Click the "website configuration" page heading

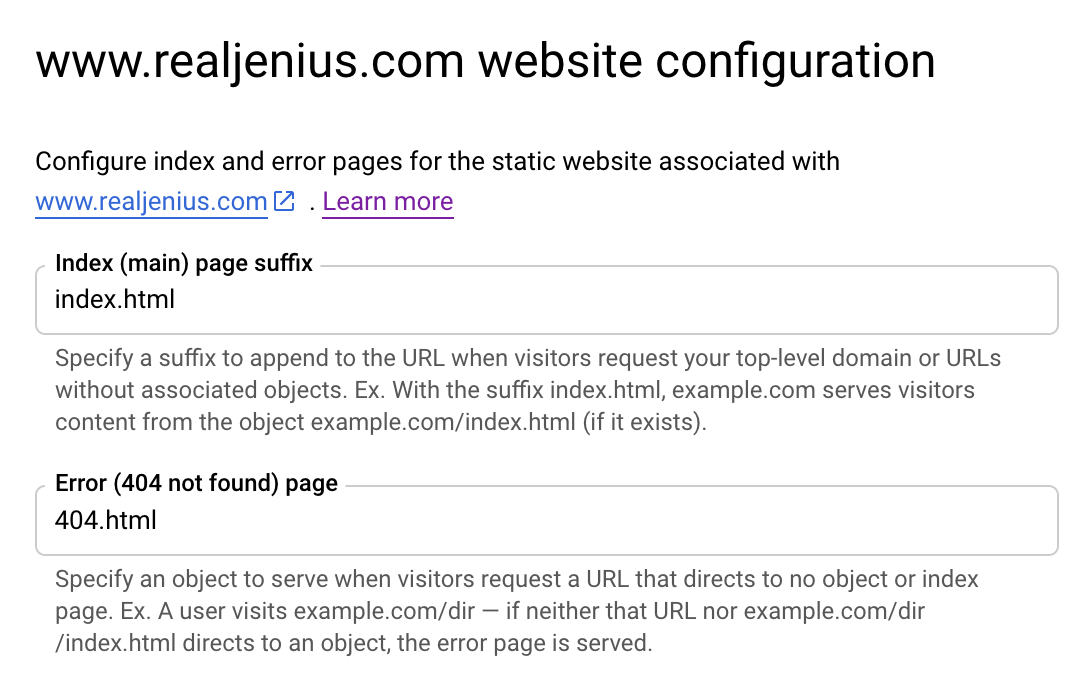(x=706, y=62)
